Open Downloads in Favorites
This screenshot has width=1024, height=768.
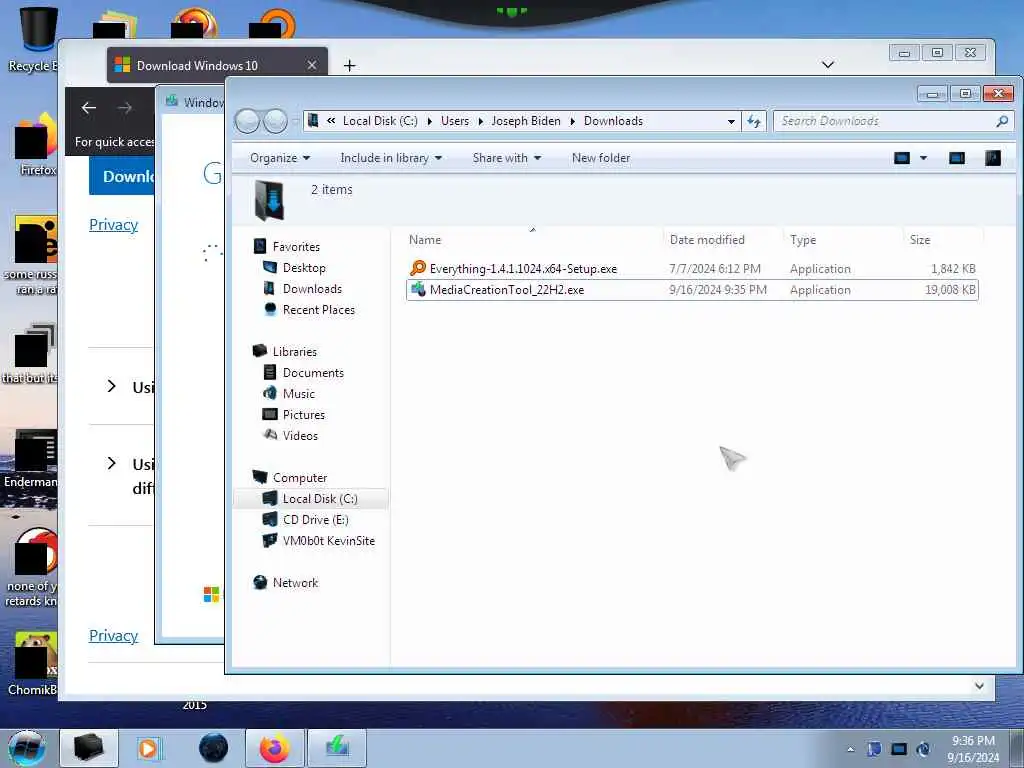point(312,289)
